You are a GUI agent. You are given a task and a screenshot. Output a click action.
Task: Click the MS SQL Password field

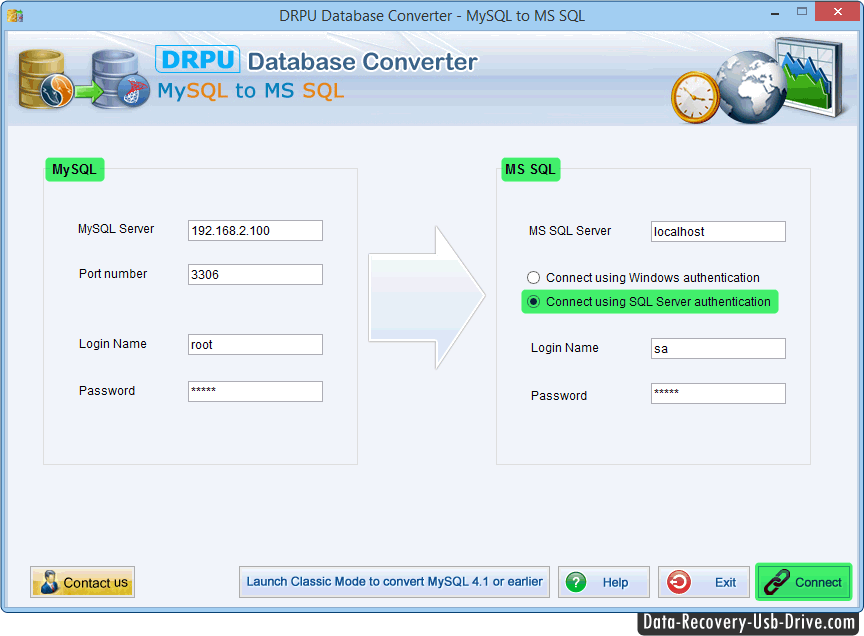(718, 394)
